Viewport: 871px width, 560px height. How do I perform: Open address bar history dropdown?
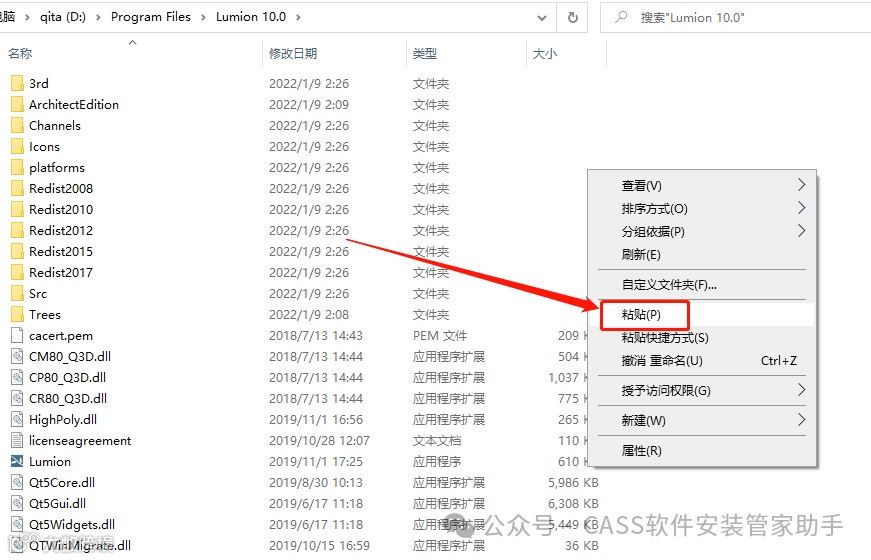point(542,18)
